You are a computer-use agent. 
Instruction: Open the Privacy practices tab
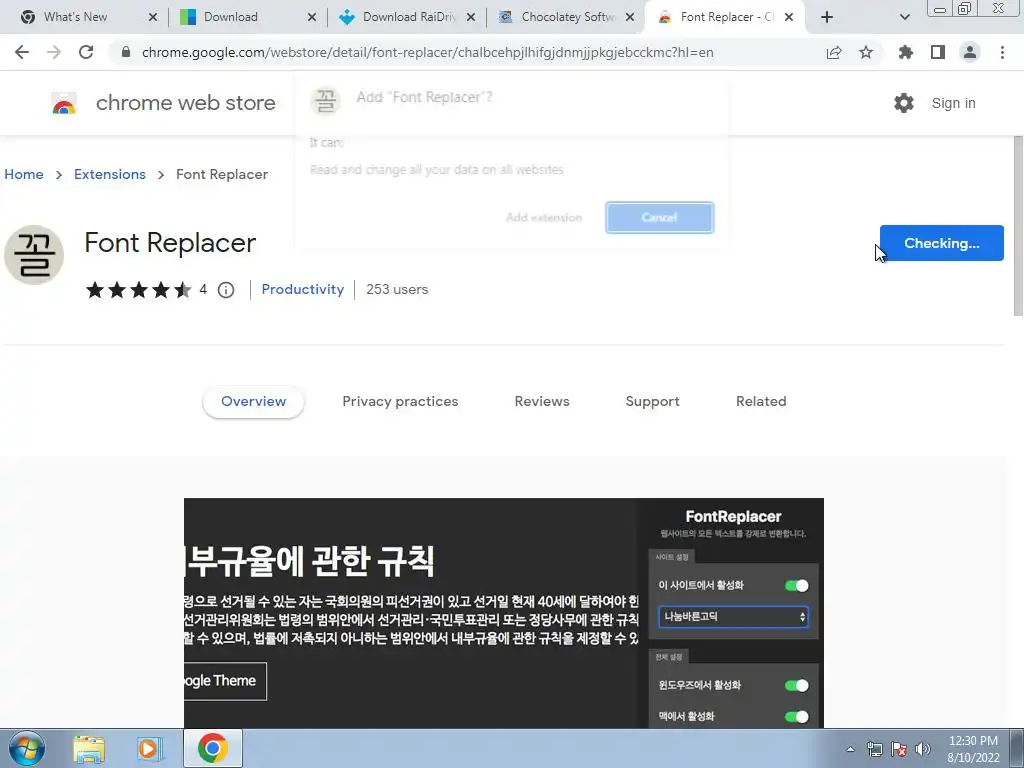tap(400, 402)
